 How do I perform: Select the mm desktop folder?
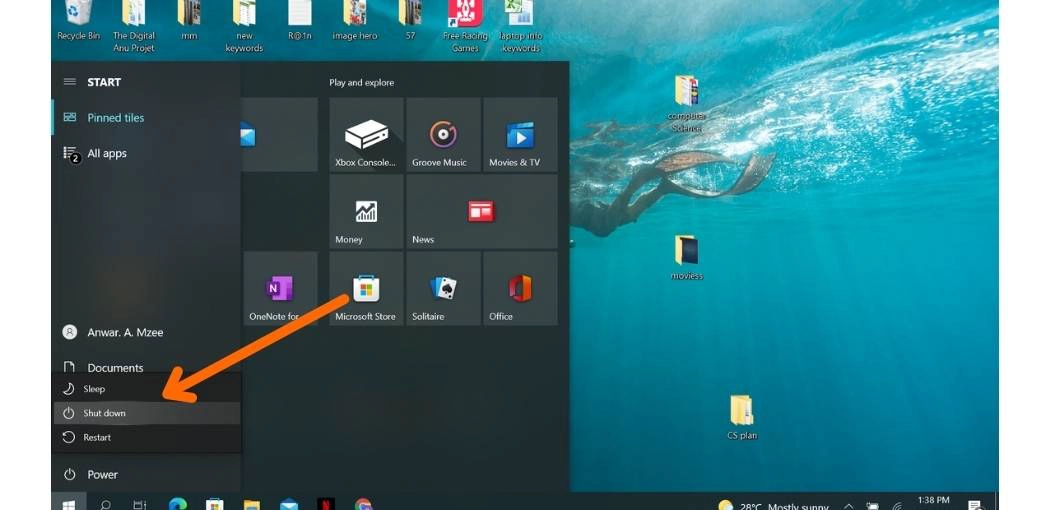tap(190, 21)
